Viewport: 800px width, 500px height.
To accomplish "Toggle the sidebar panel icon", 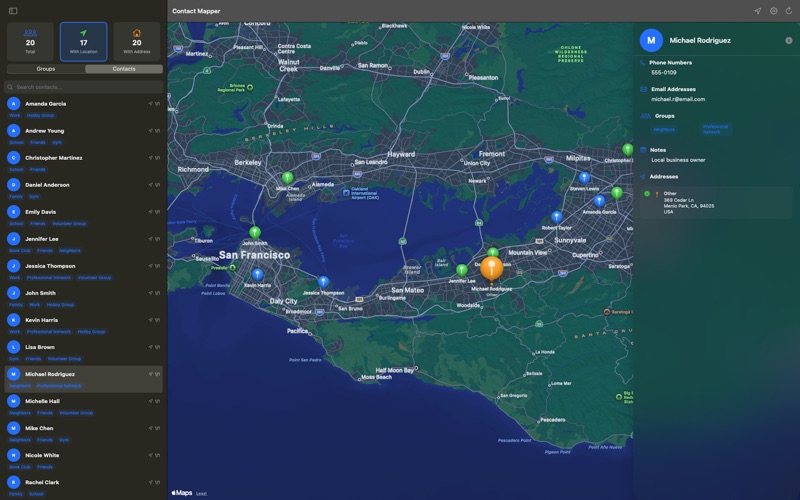I will click(x=13, y=11).
